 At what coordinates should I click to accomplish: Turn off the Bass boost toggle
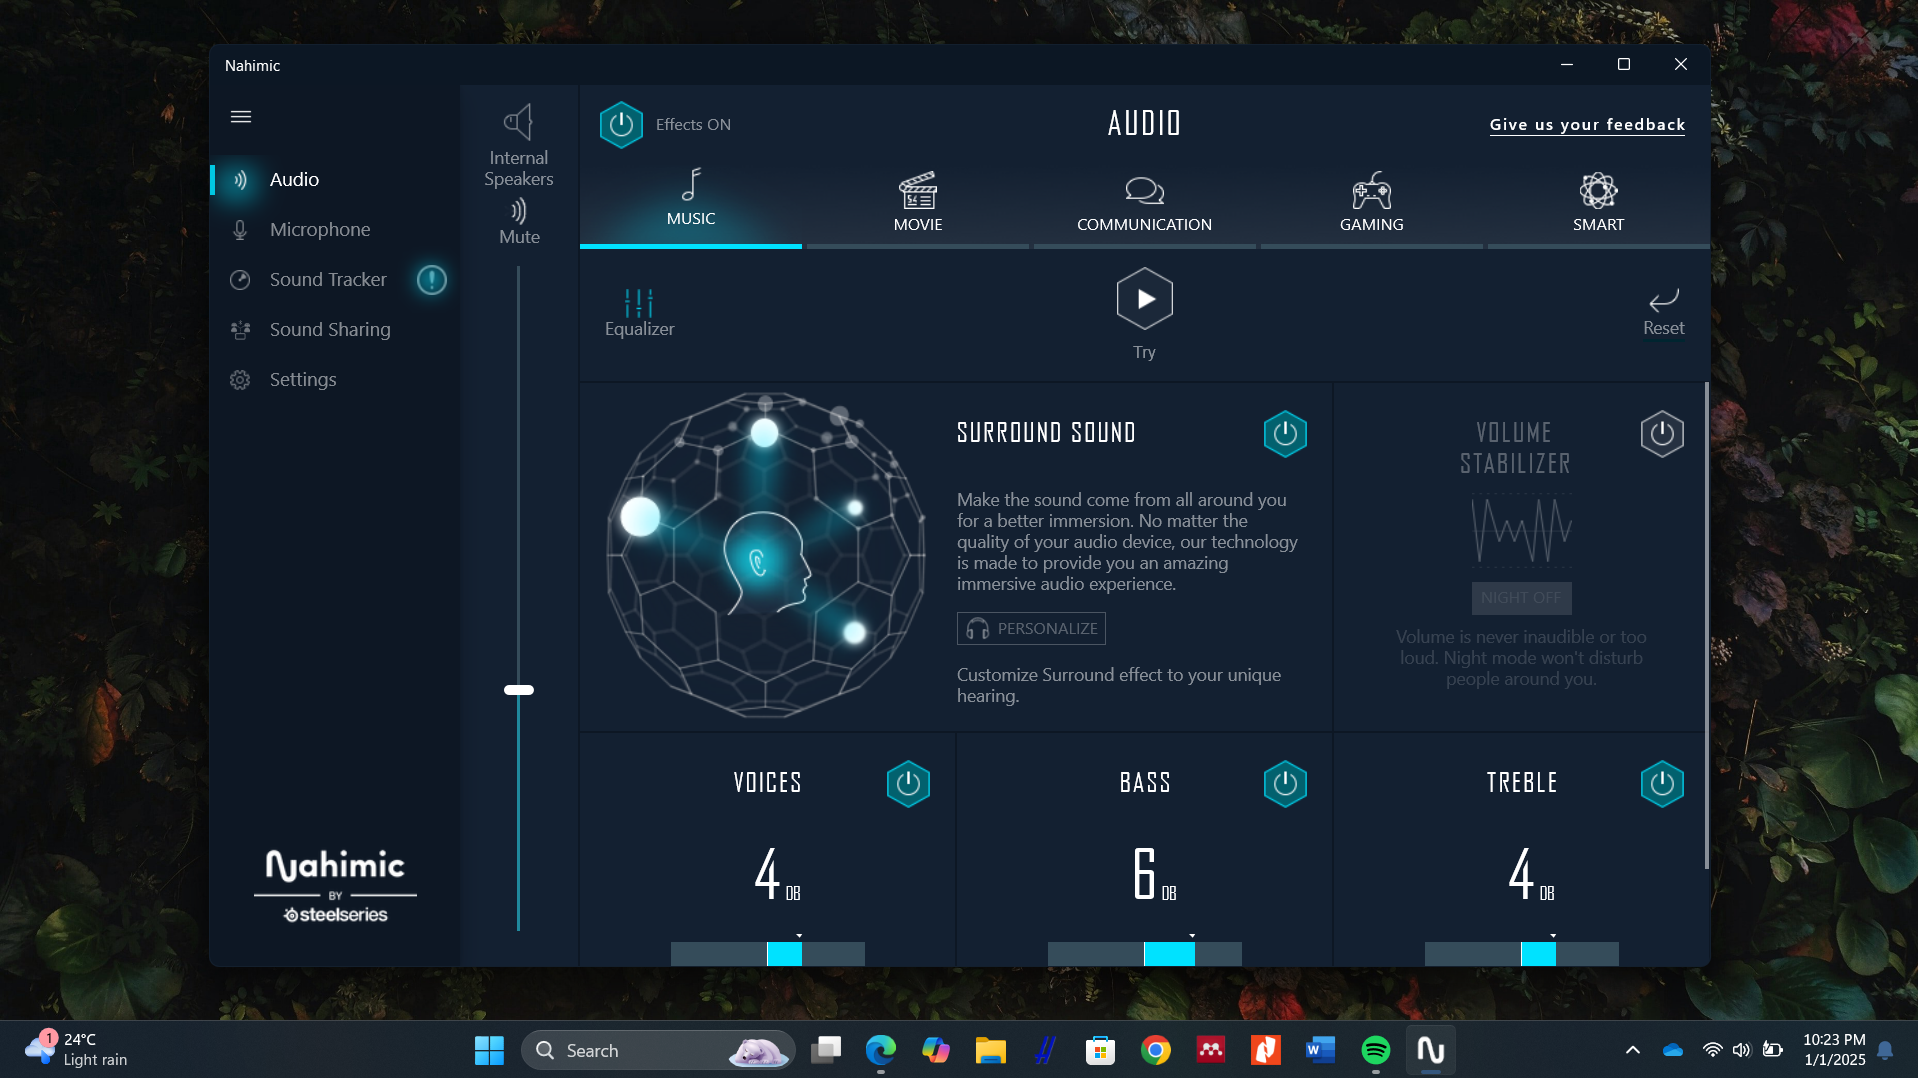click(x=1285, y=784)
